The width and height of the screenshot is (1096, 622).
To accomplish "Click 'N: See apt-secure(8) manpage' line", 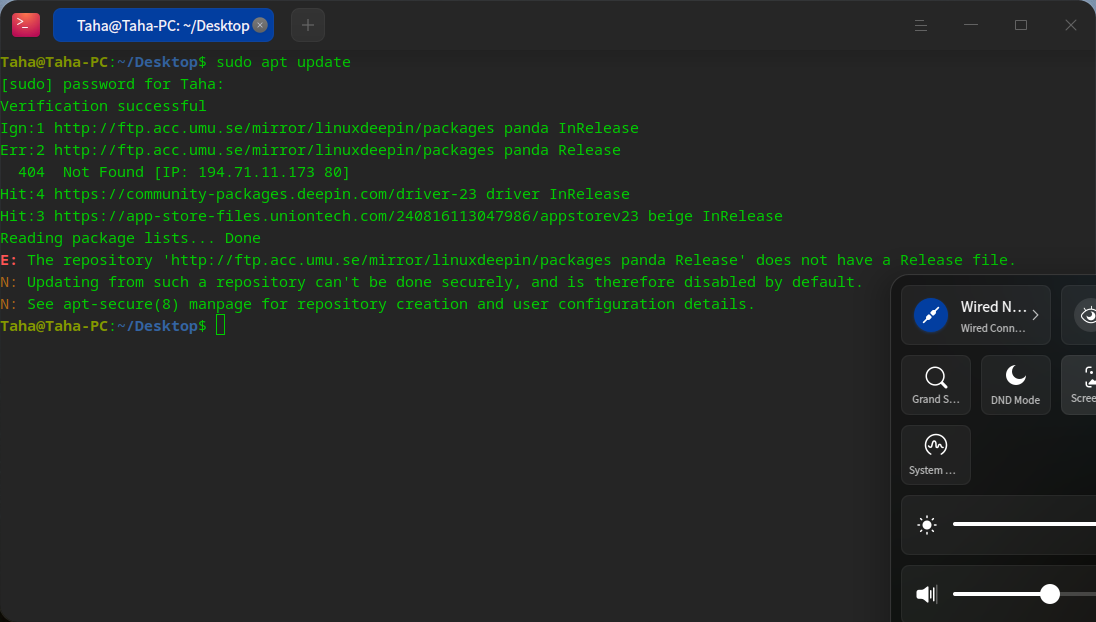I will click(x=377, y=304).
